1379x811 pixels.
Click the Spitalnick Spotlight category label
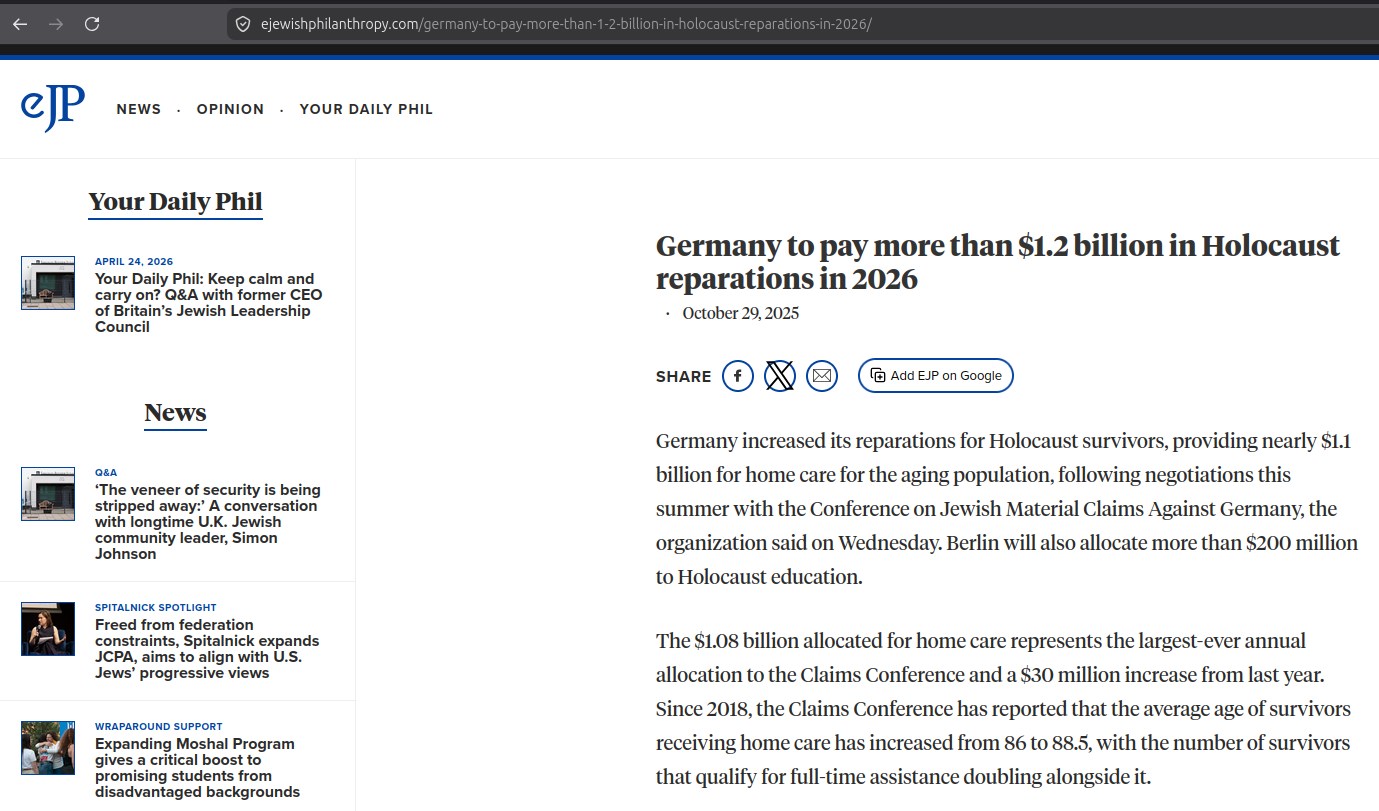point(156,607)
